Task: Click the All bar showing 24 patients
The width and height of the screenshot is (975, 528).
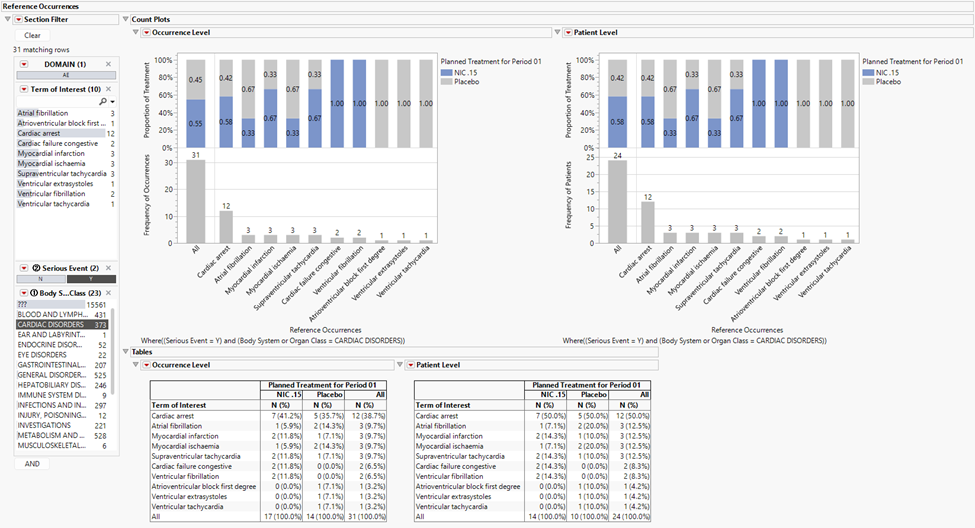Action: coord(617,201)
